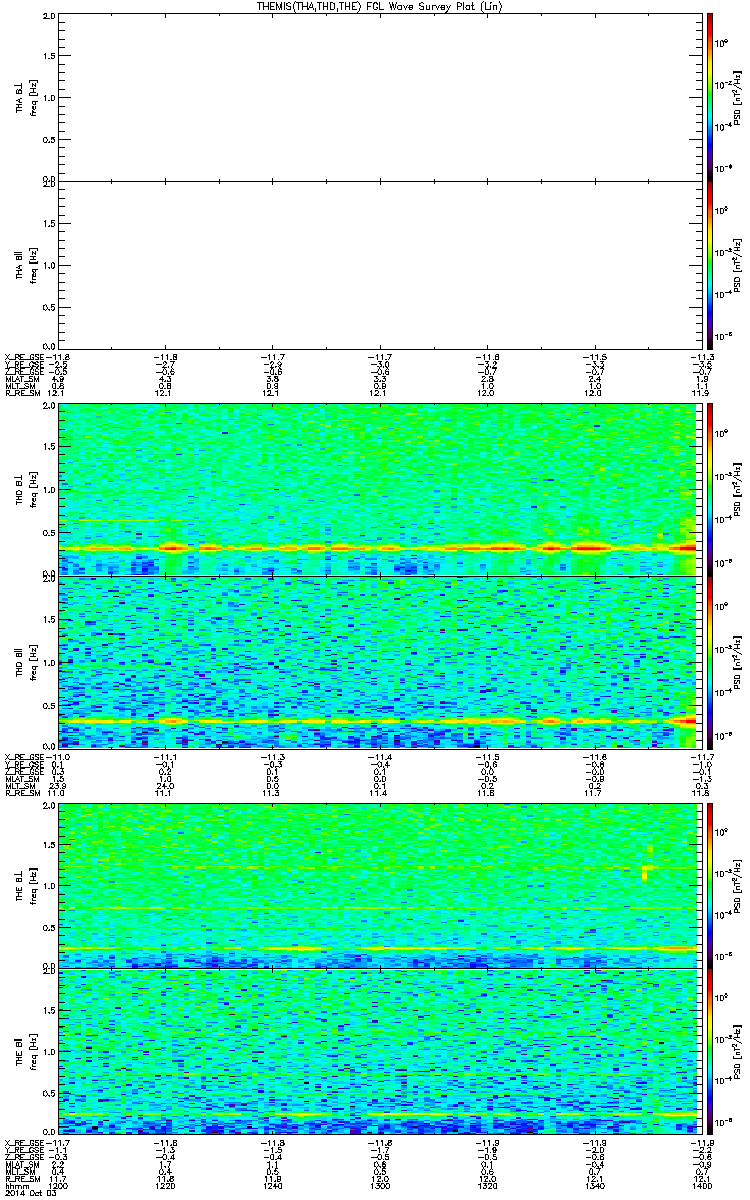750x1200 pixels.
Task: Click the THD BL freq [Hz] axis label
Action: (33, 490)
